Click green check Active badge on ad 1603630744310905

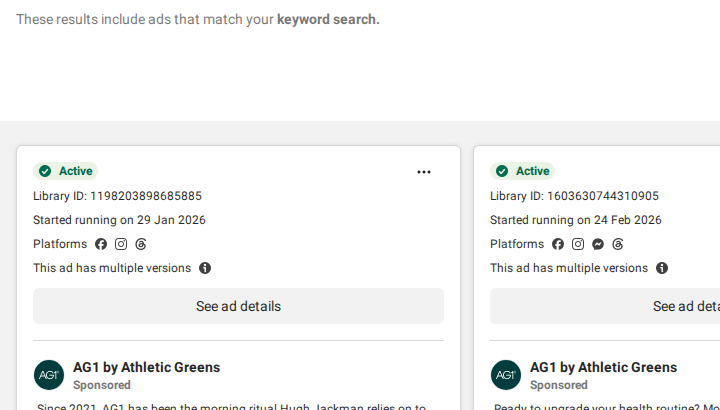click(x=522, y=171)
